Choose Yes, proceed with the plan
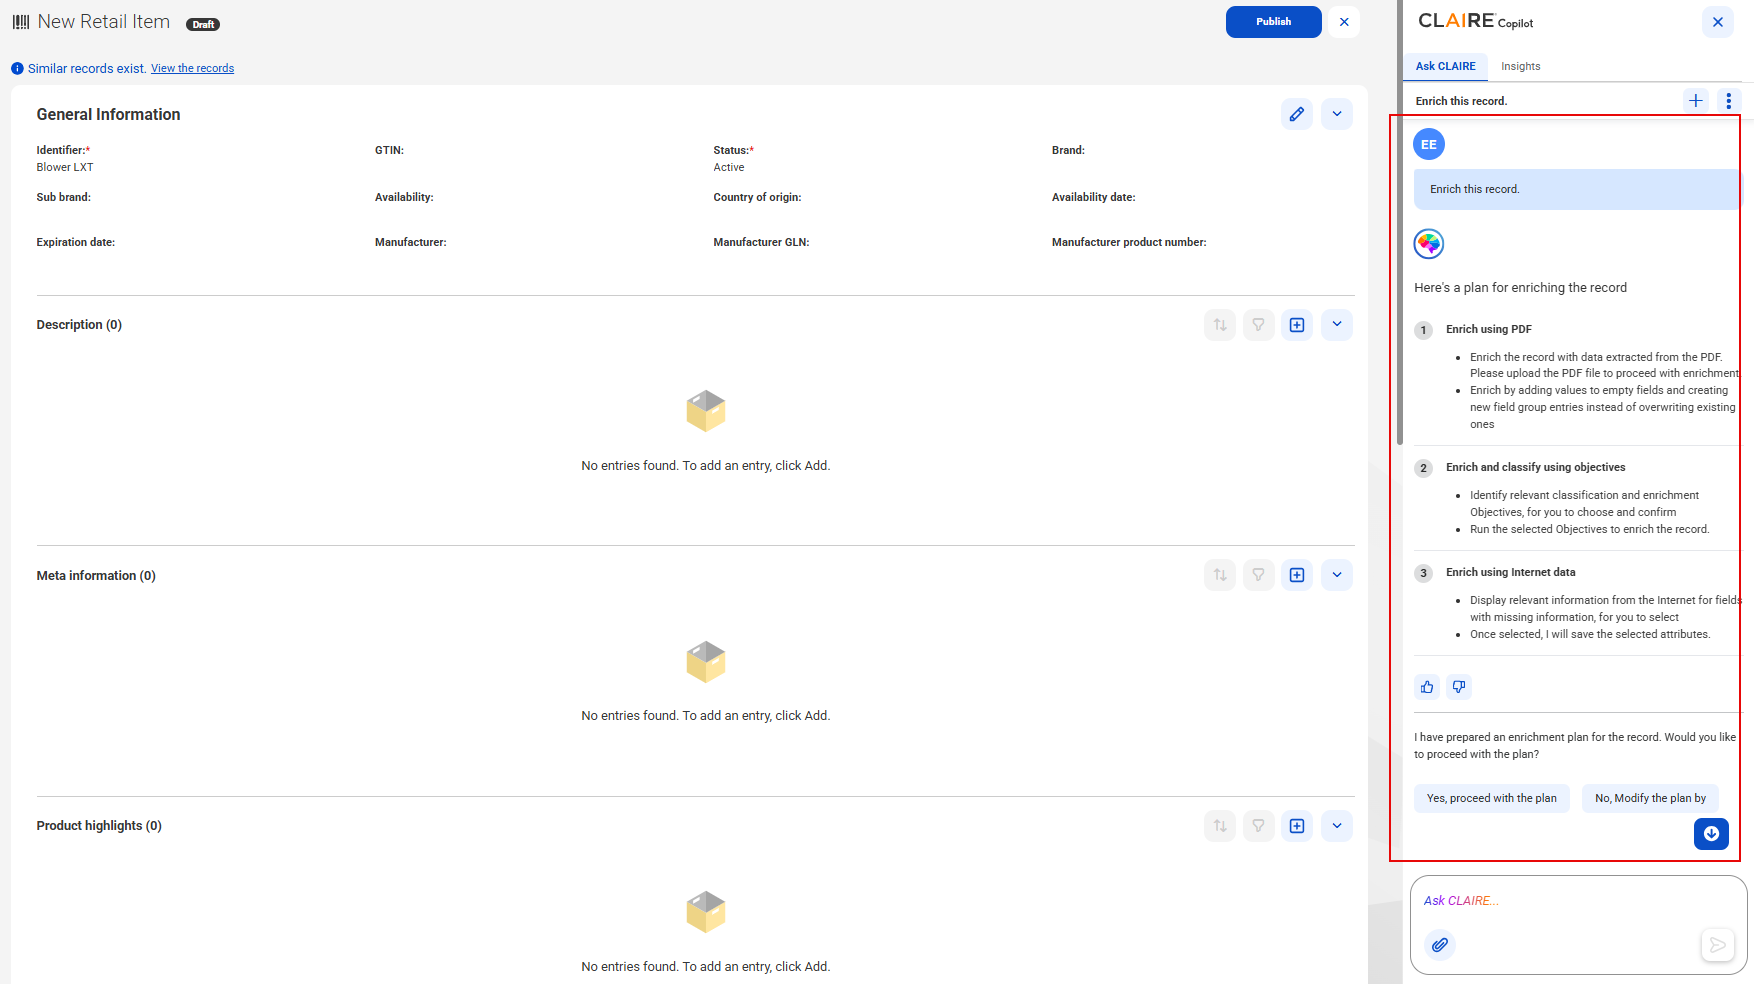 pyautogui.click(x=1491, y=798)
